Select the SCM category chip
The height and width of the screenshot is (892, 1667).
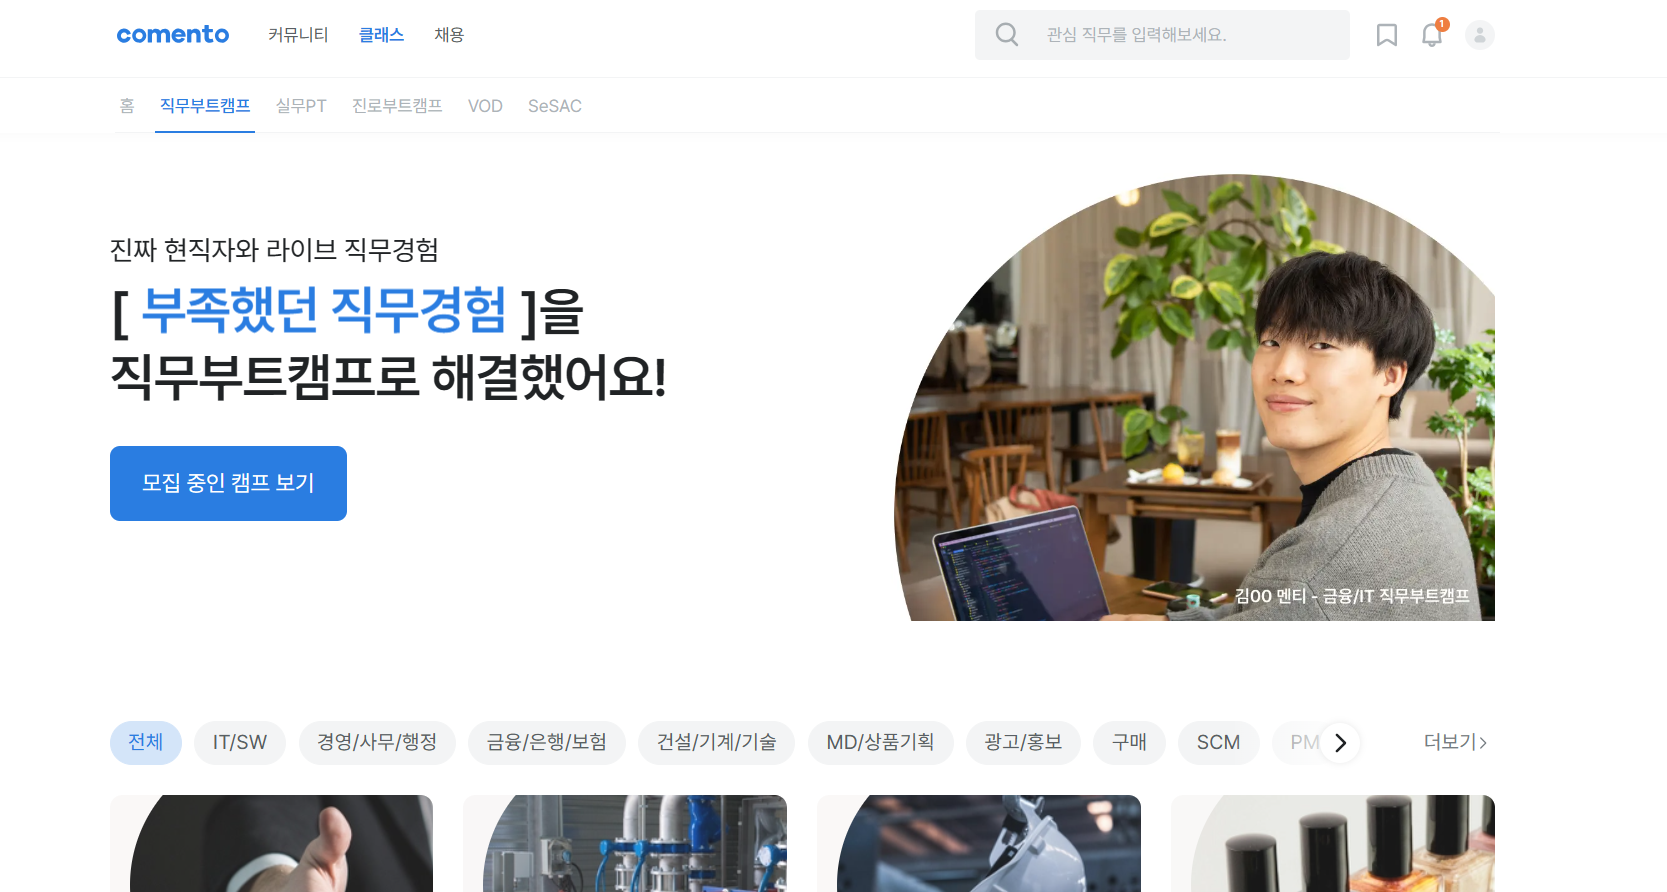tap(1218, 743)
